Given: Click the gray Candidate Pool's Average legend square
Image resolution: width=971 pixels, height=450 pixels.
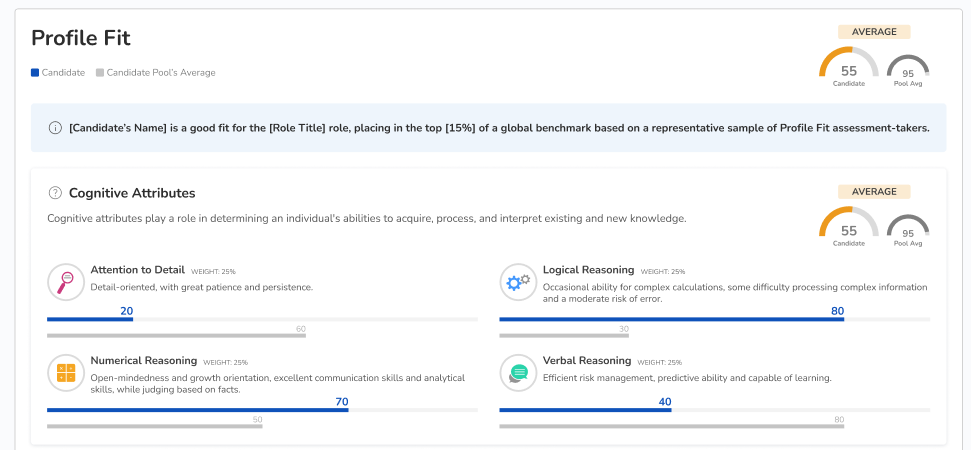Looking at the screenshot, I should [100, 72].
